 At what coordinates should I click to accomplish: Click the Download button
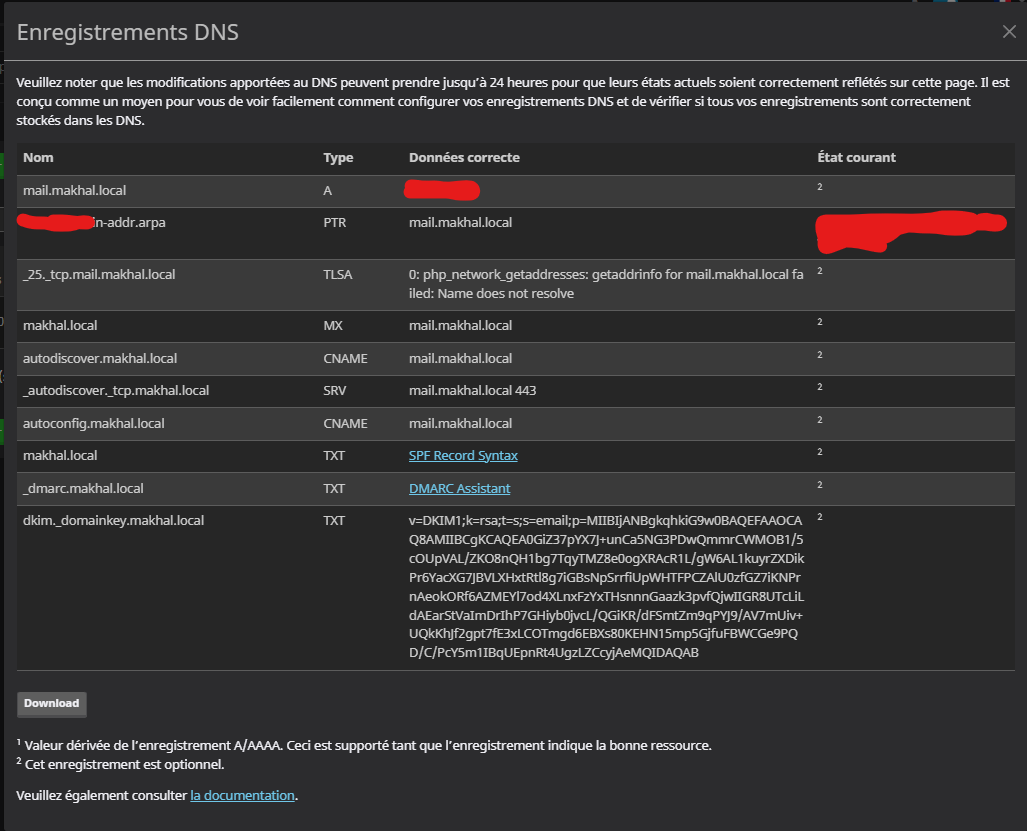coord(52,704)
